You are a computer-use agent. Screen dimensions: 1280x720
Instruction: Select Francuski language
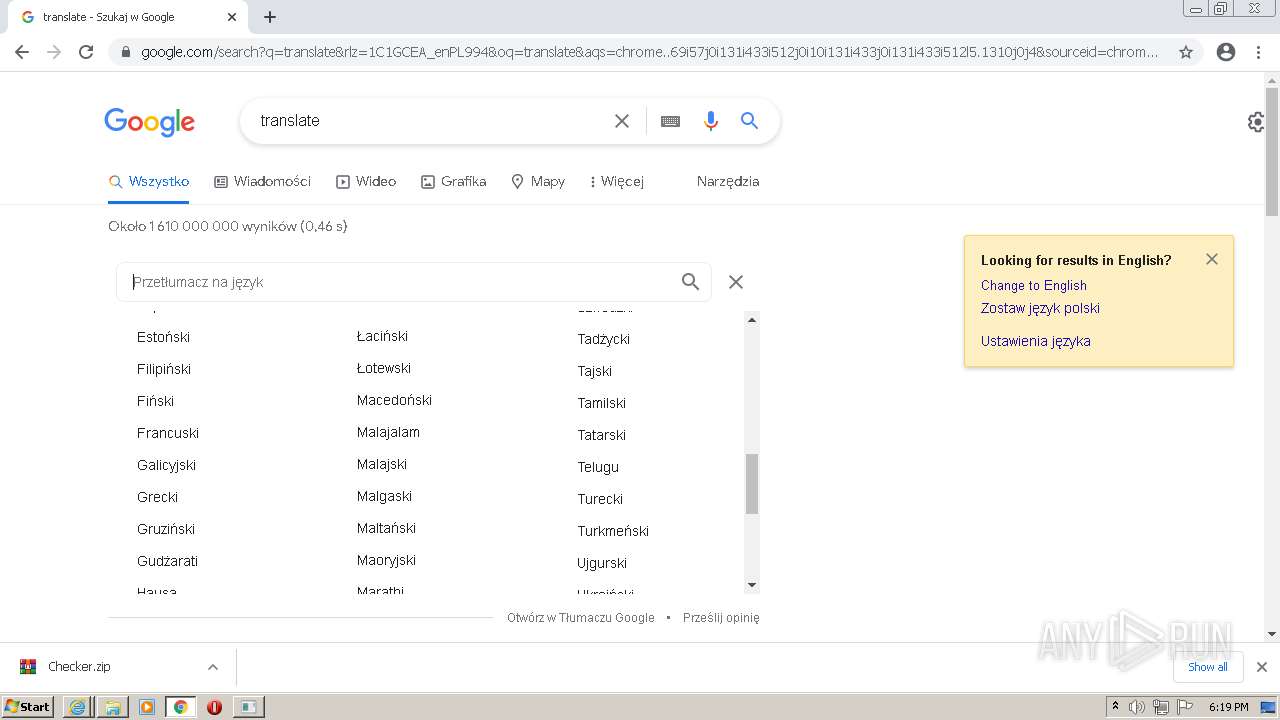click(x=168, y=433)
